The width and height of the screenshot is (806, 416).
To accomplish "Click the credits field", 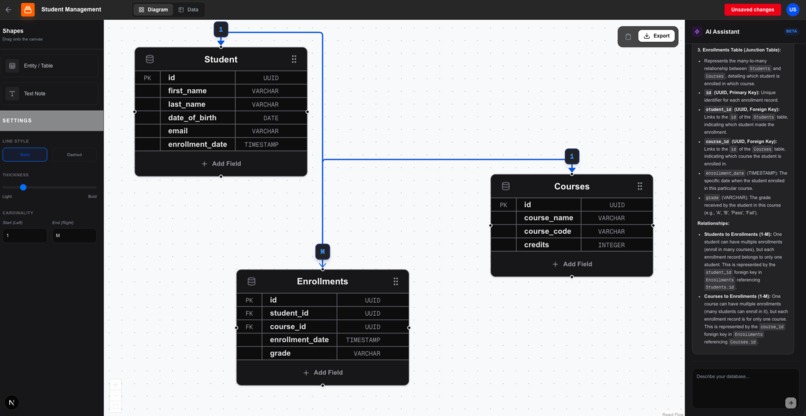I will pyautogui.click(x=536, y=245).
